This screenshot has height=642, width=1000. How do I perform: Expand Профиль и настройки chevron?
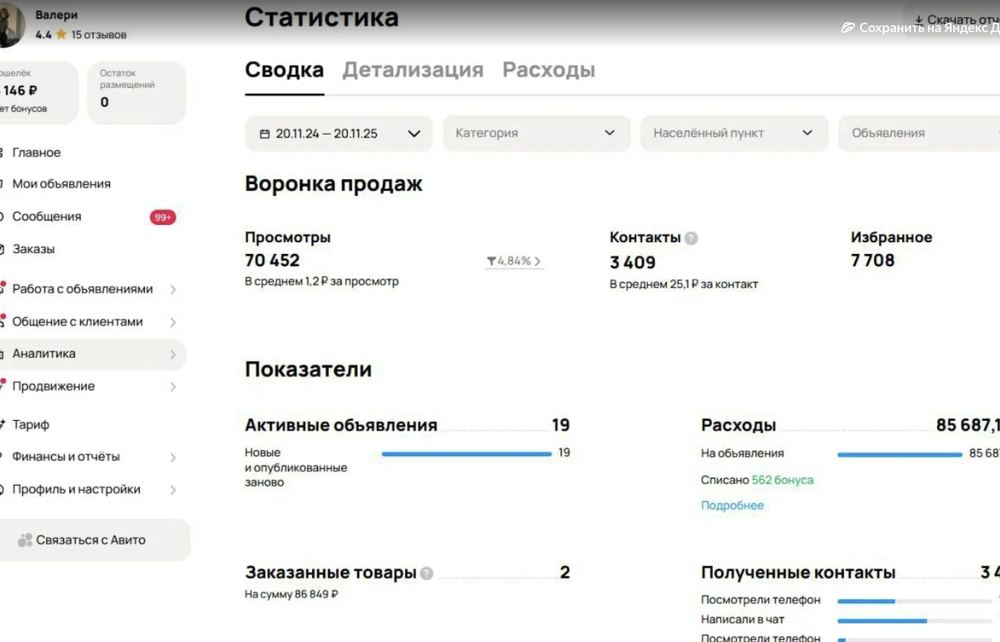pos(173,490)
